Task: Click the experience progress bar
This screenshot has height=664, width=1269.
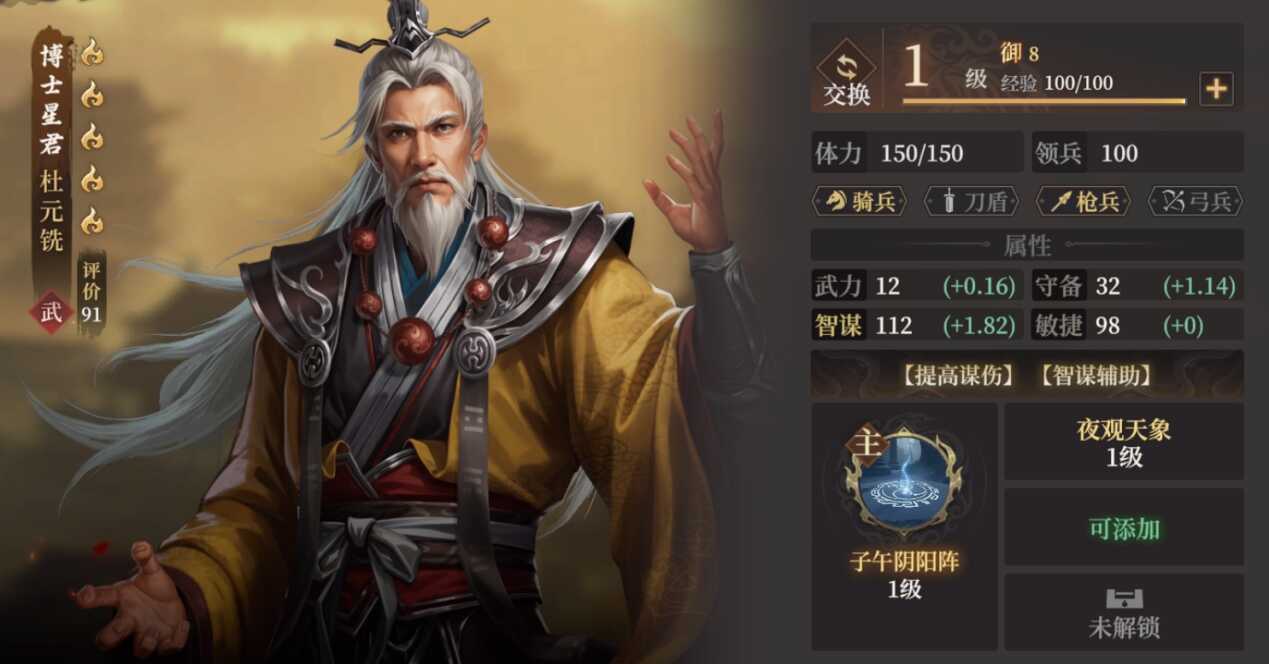Action: [x=1043, y=101]
